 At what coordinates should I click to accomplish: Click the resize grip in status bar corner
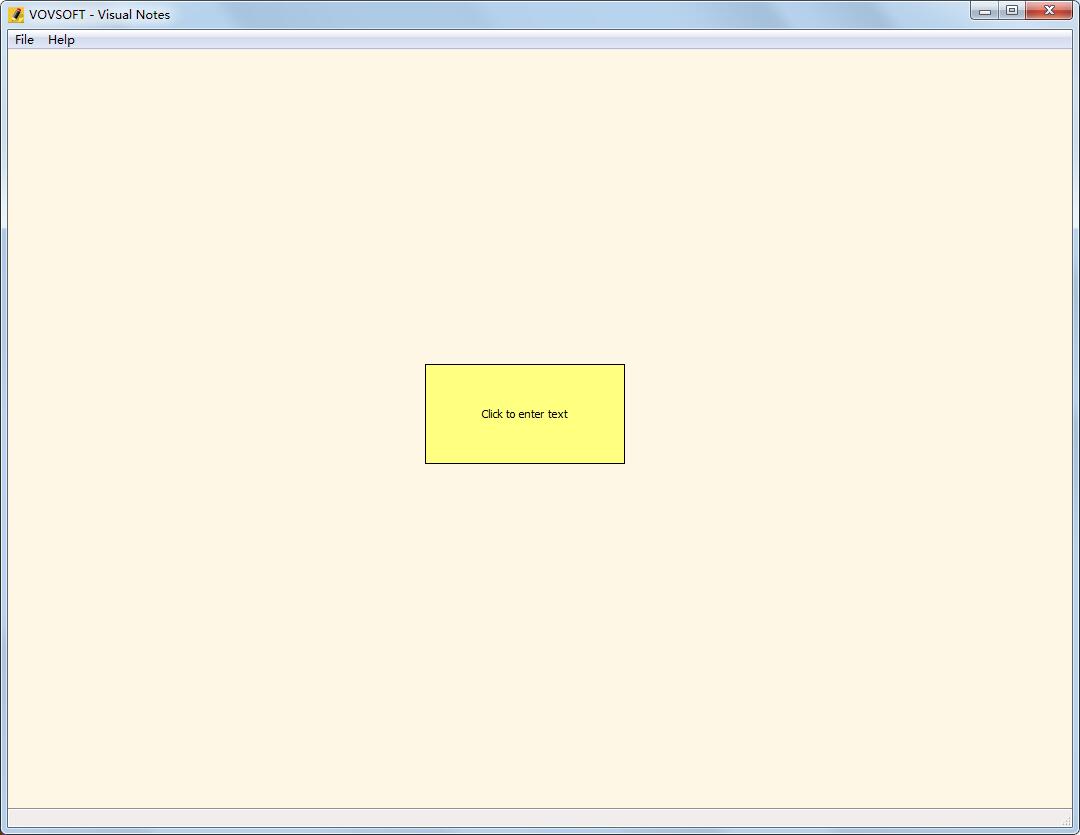(x=1066, y=820)
